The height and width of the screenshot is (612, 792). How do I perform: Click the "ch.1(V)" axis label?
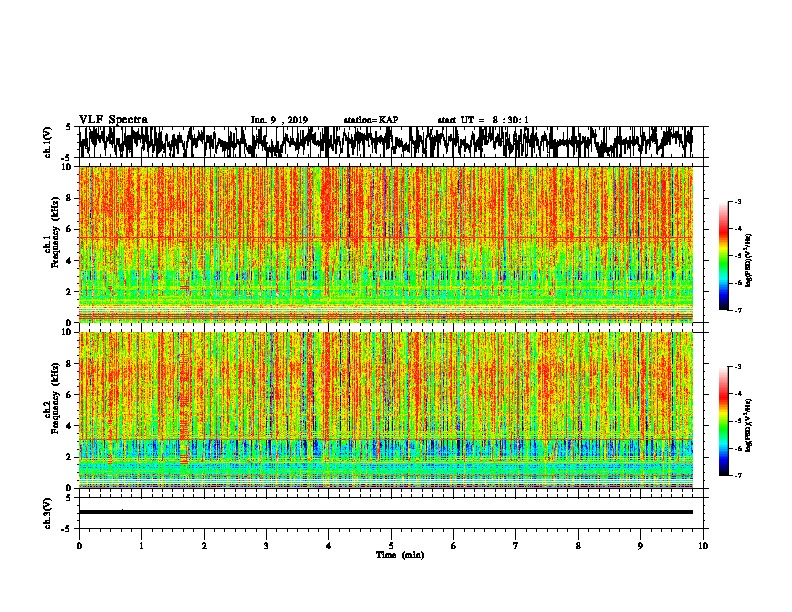pos(48,142)
